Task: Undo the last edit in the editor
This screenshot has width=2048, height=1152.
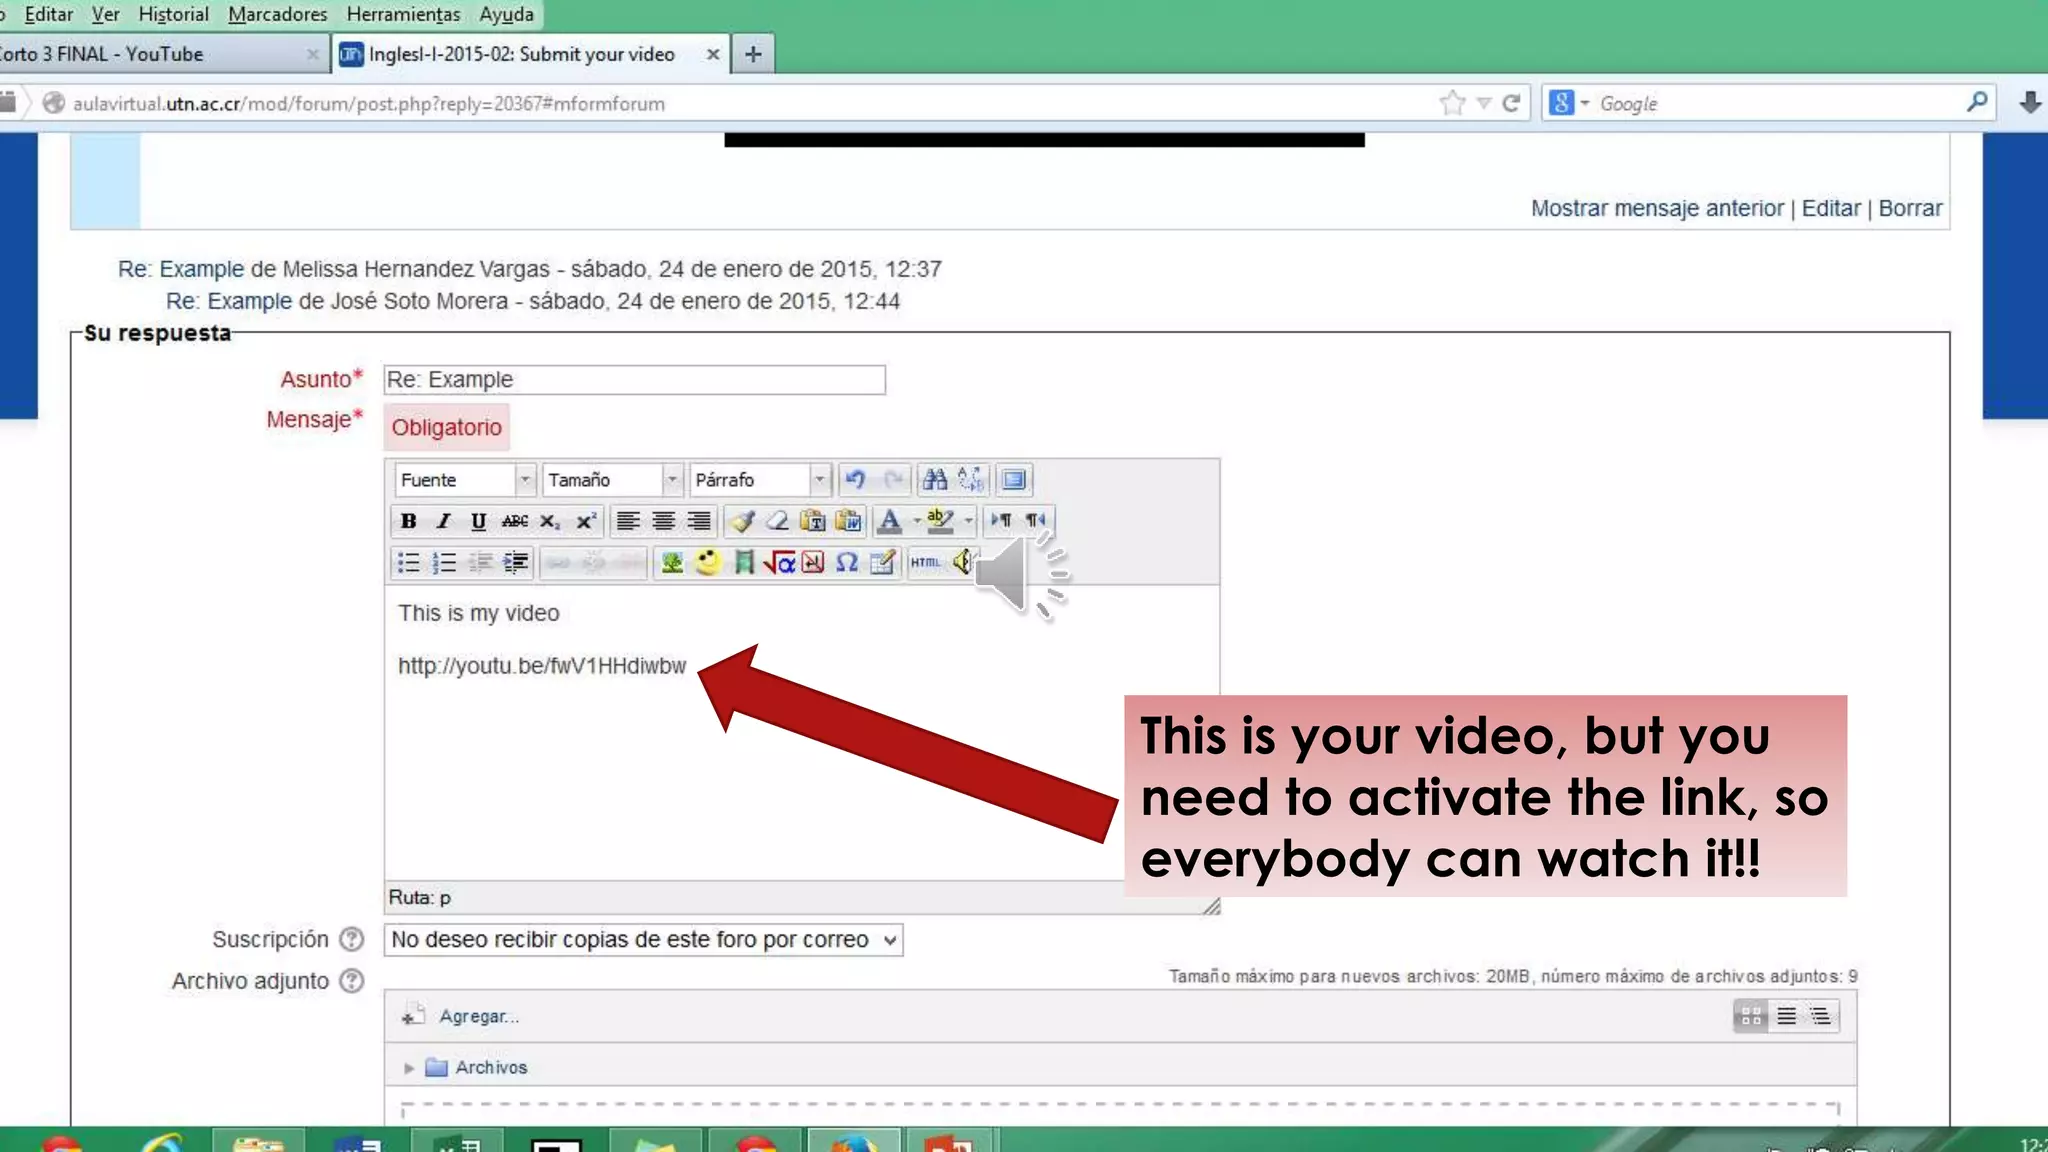Action: 855,480
